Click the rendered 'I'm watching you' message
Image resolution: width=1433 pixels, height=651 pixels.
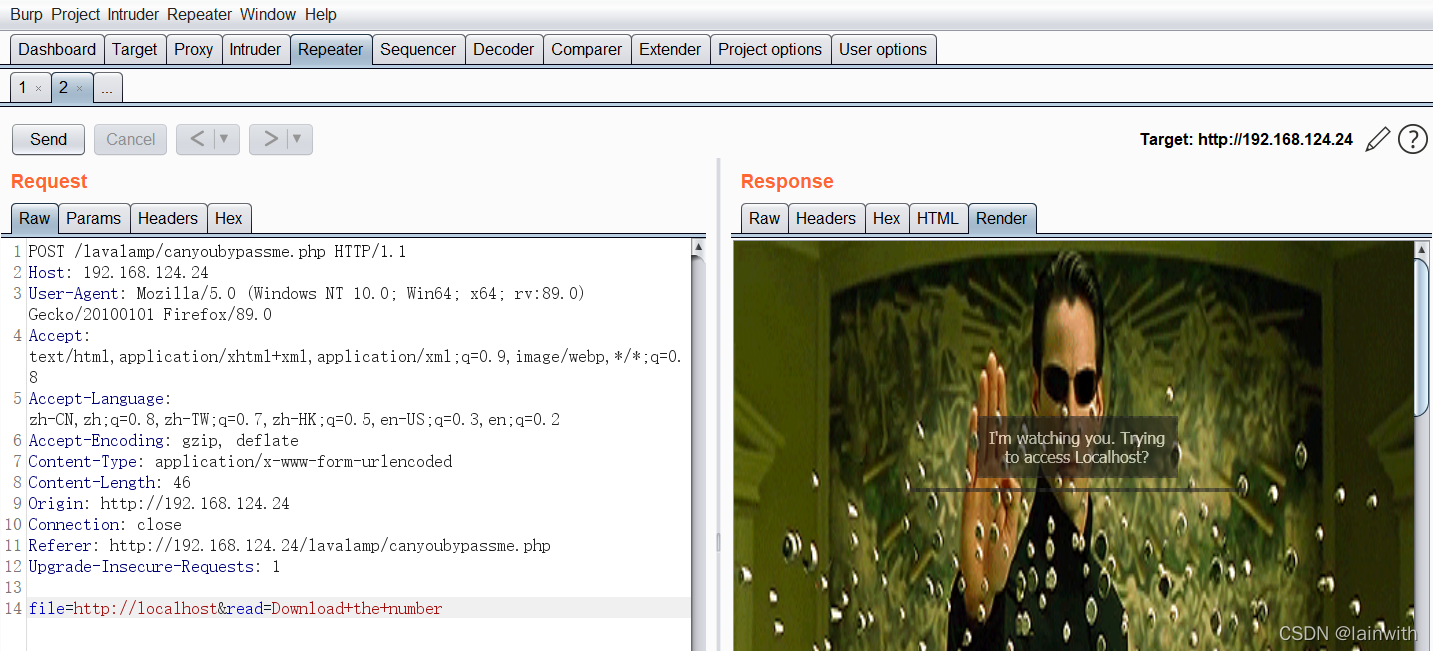[1077, 448]
